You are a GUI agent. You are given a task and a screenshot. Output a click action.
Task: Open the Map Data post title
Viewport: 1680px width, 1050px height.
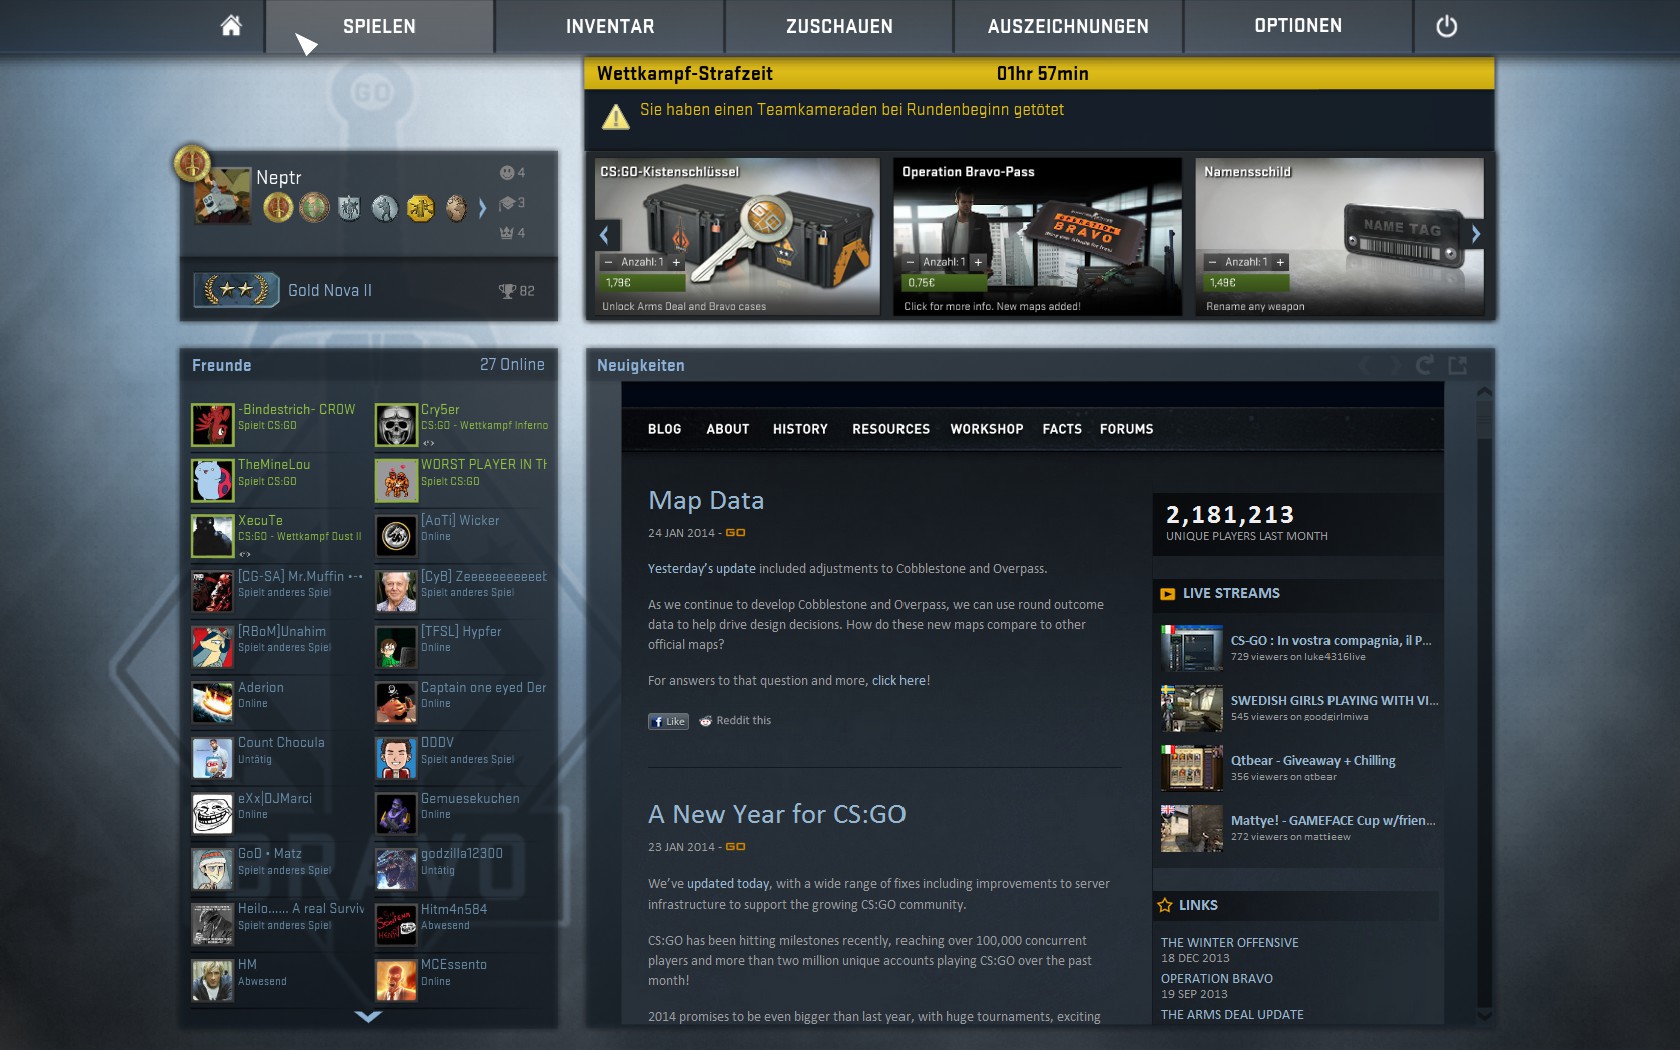(705, 500)
